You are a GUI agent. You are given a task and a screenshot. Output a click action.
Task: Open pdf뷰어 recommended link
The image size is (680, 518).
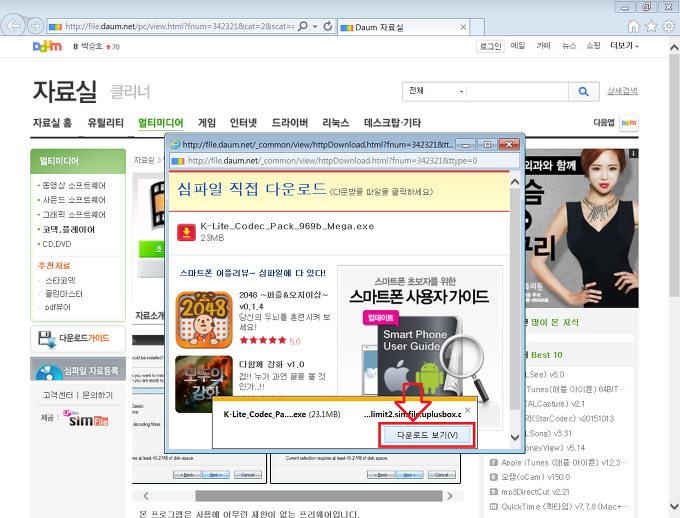[58, 307]
